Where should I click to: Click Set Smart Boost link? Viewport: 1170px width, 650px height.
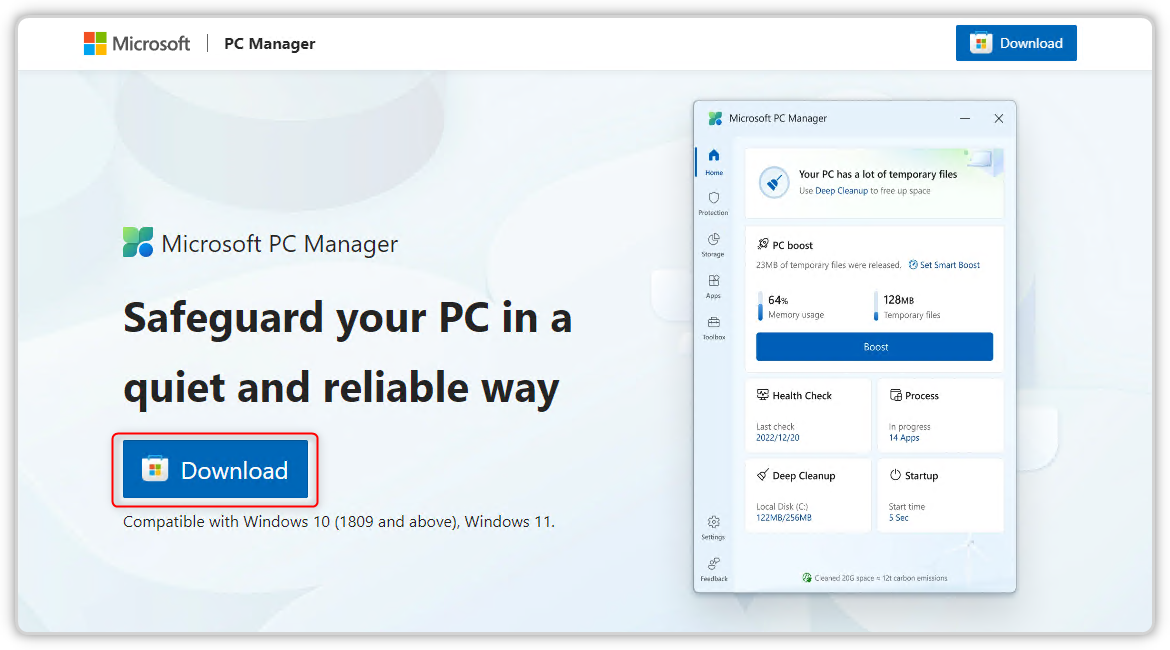pyautogui.click(x=944, y=265)
